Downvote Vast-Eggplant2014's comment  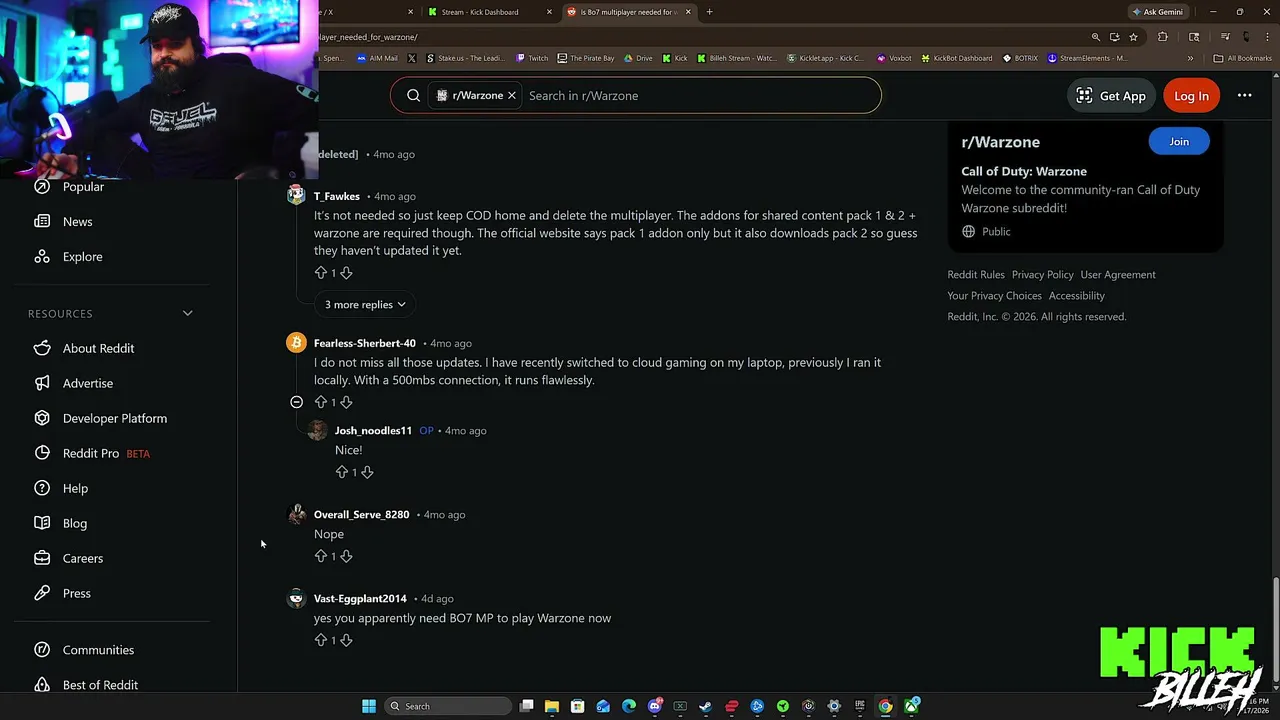[x=346, y=640]
